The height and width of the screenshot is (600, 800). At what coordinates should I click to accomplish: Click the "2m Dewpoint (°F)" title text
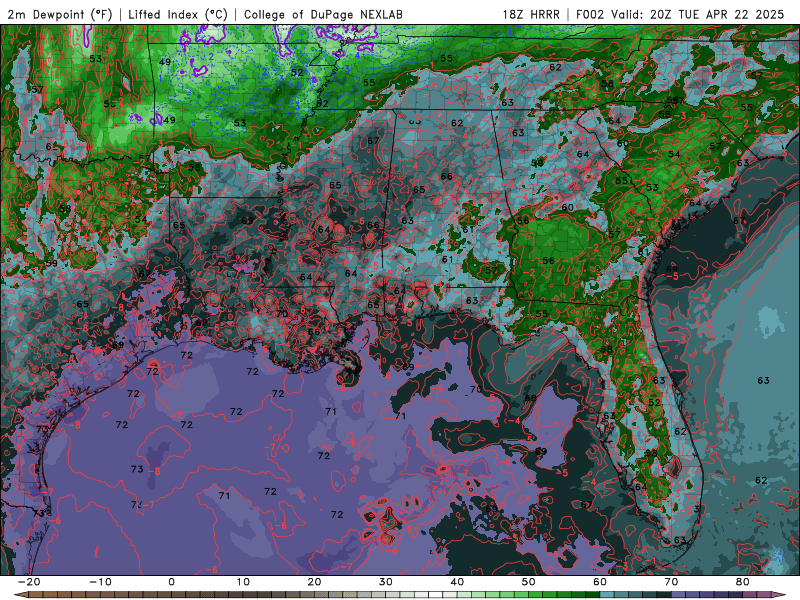[60, 14]
